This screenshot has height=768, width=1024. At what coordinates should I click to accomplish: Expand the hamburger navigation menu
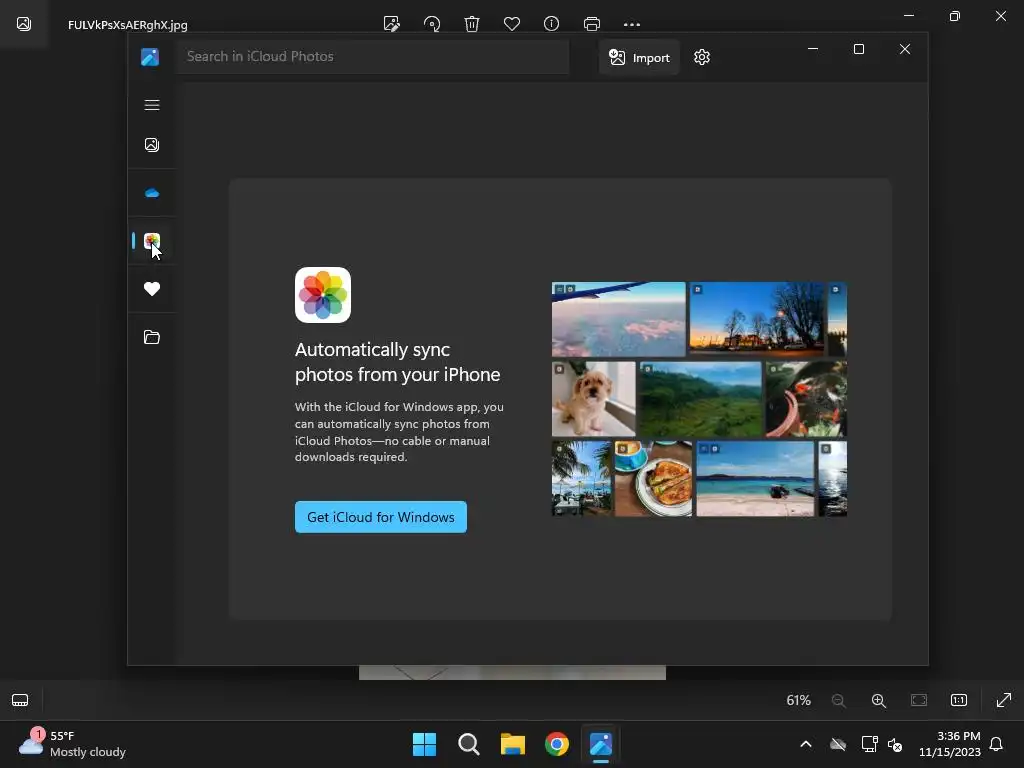click(x=152, y=105)
